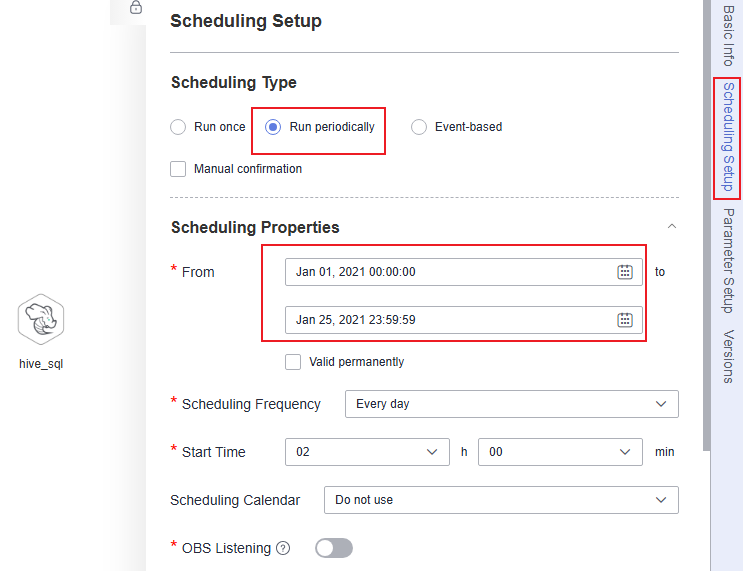Image resolution: width=743 pixels, height=571 pixels.
Task: Expand the Start Time hour dropdown
Action: 366,452
